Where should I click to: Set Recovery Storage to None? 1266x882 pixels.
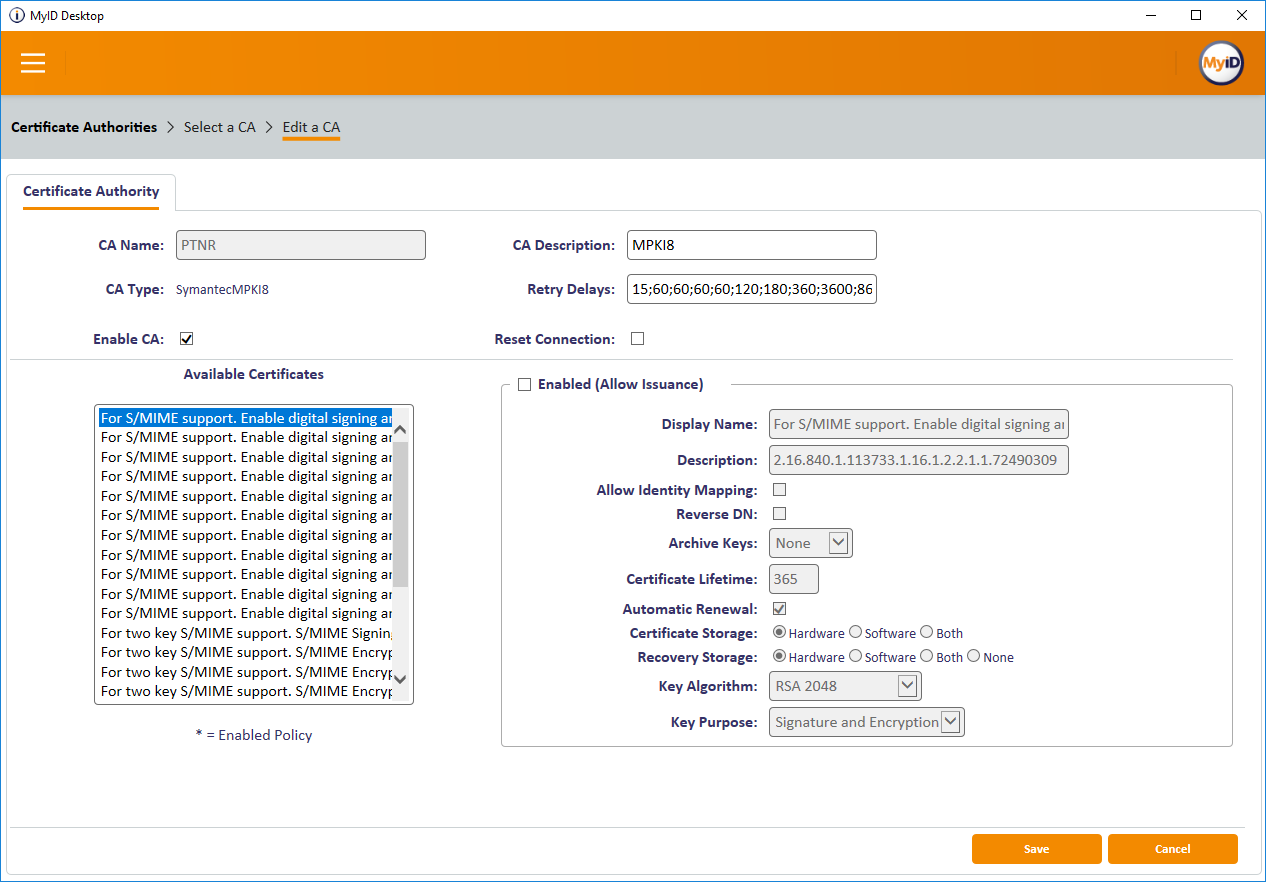(973, 657)
